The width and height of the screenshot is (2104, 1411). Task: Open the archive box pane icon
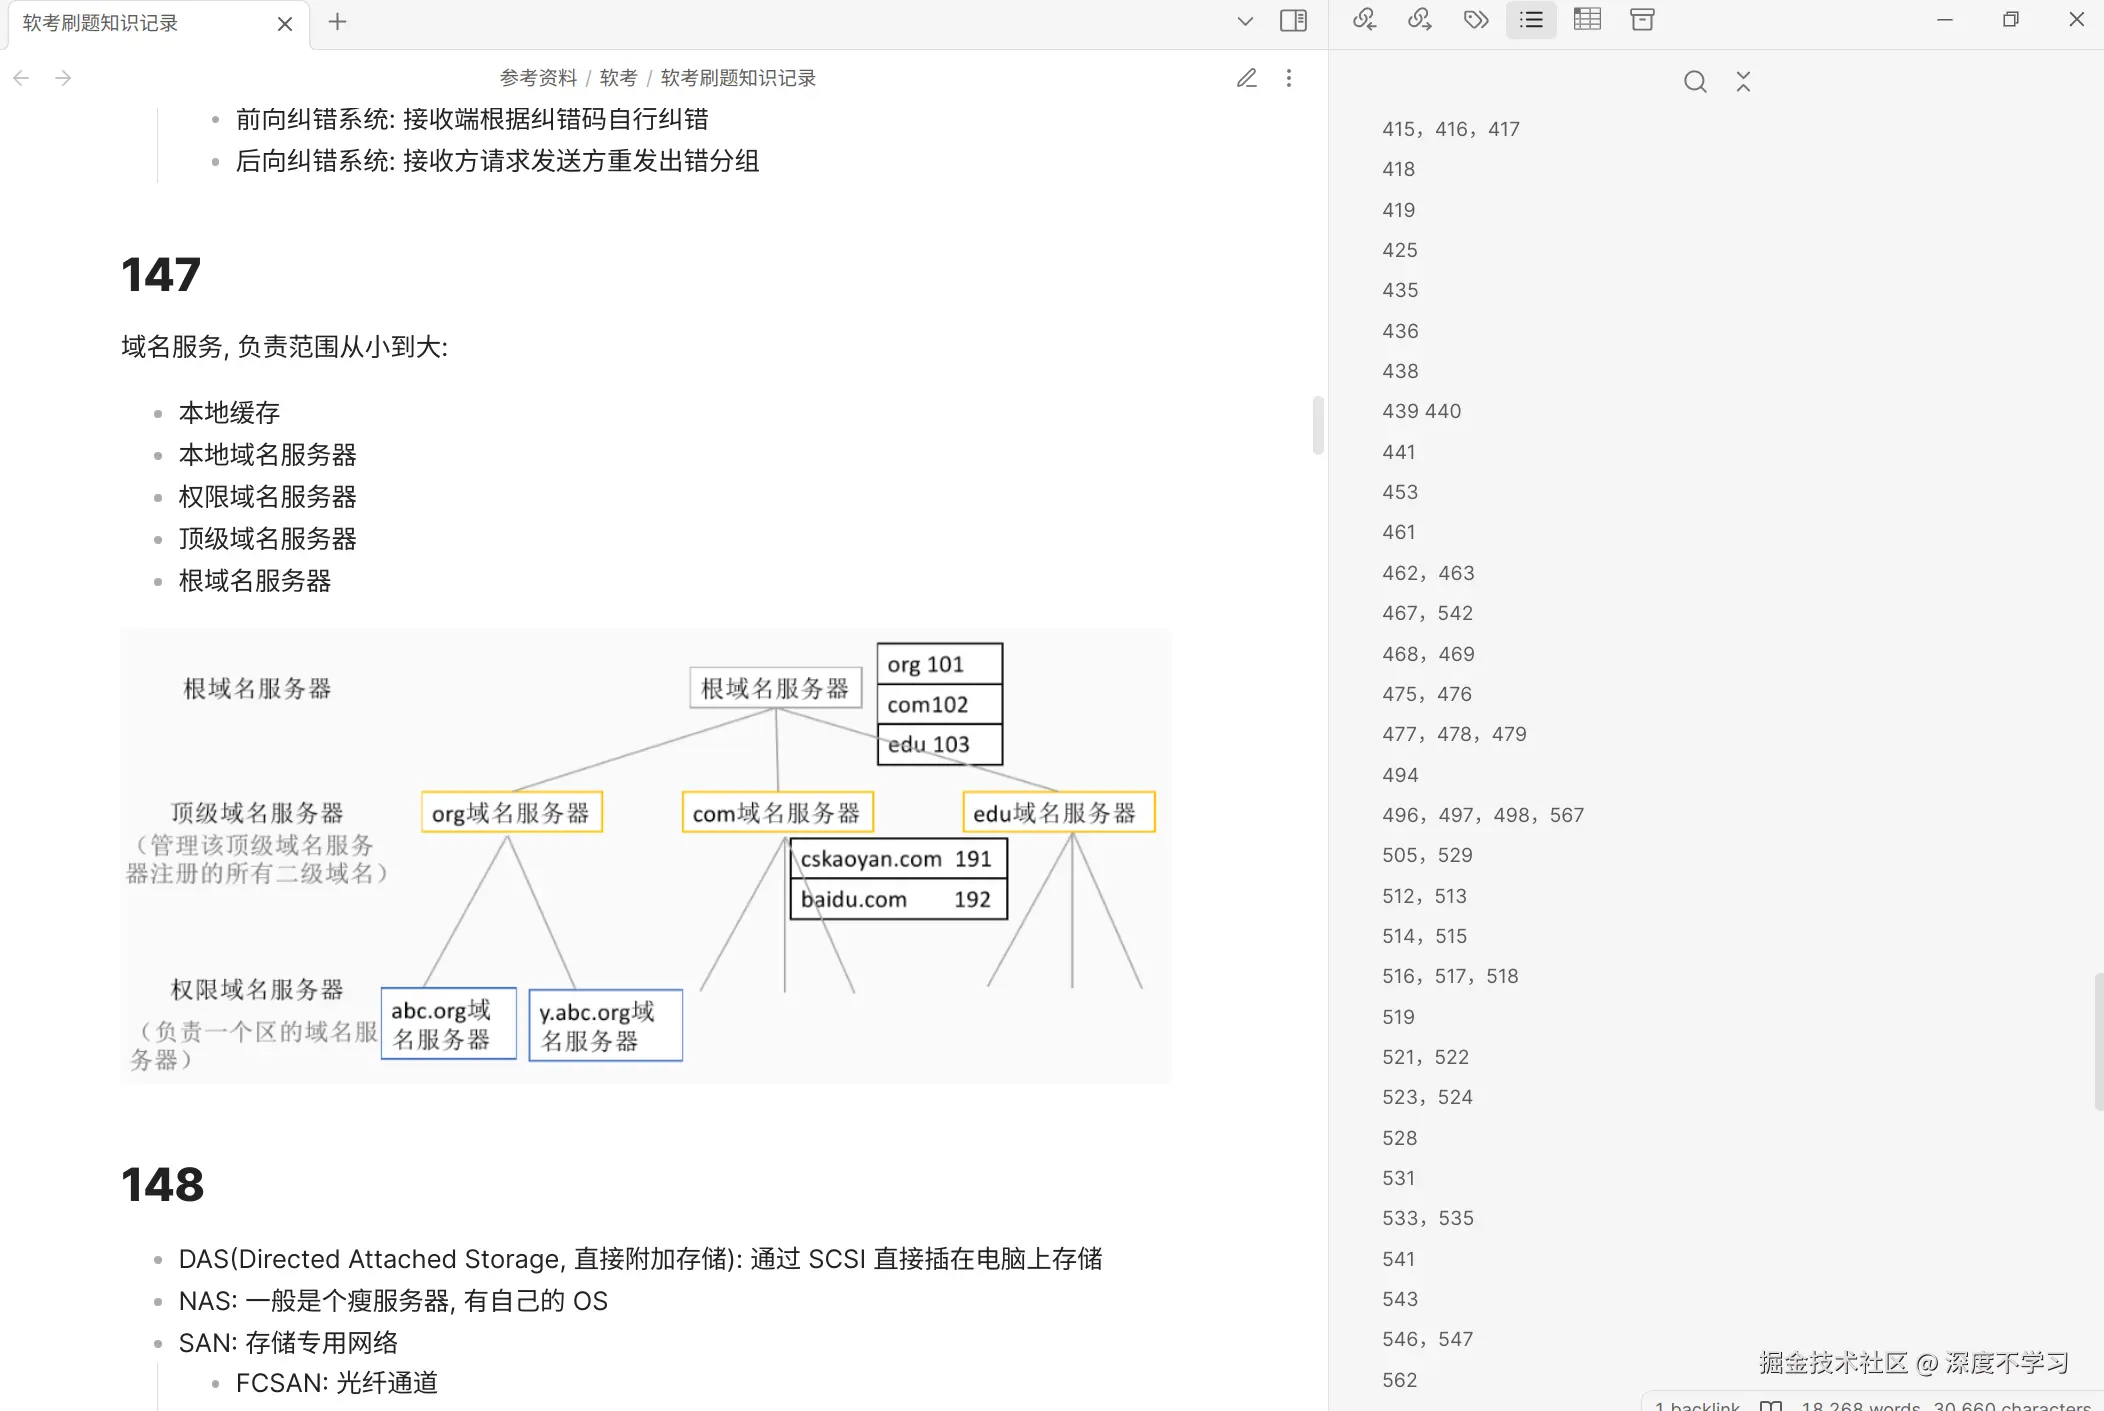click(1642, 20)
